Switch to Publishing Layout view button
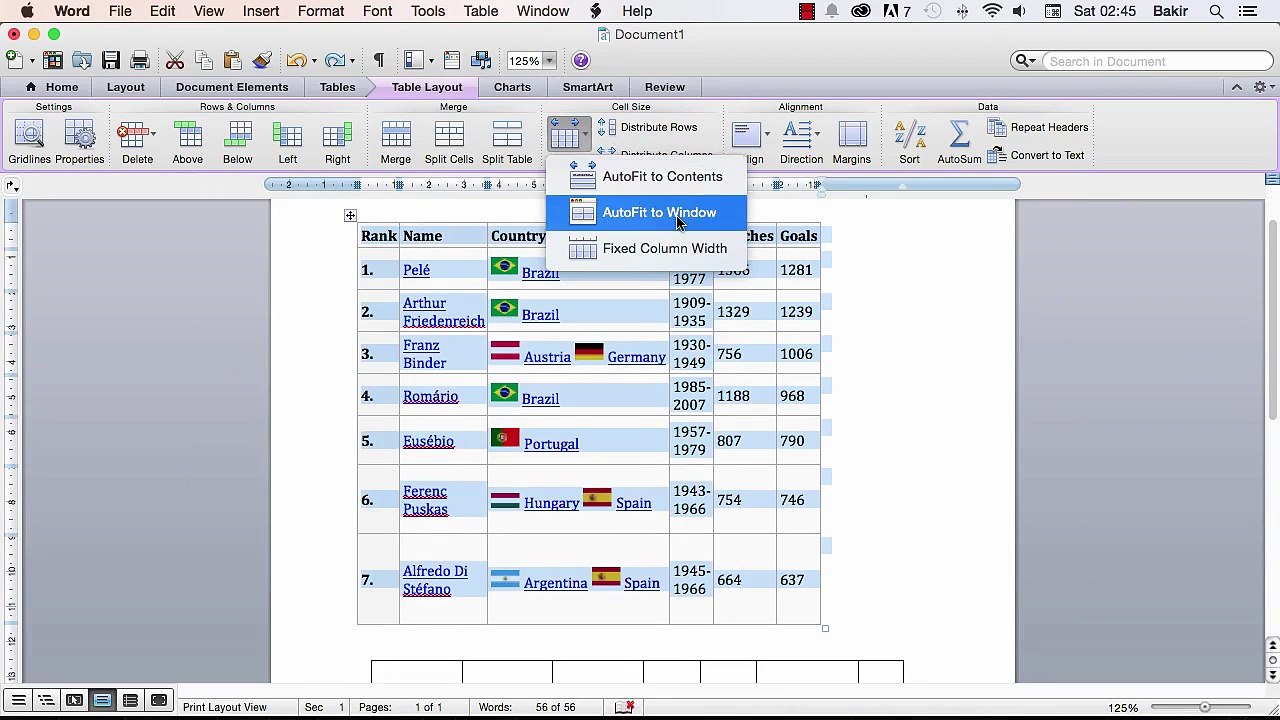This screenshot has height=720, width=1280. (74, 700)
